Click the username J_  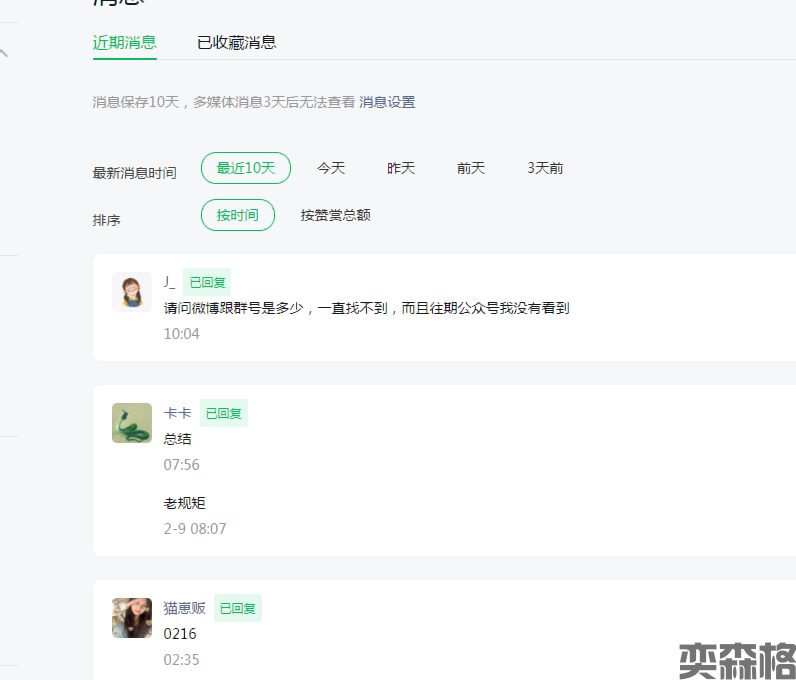click(170, 282)
